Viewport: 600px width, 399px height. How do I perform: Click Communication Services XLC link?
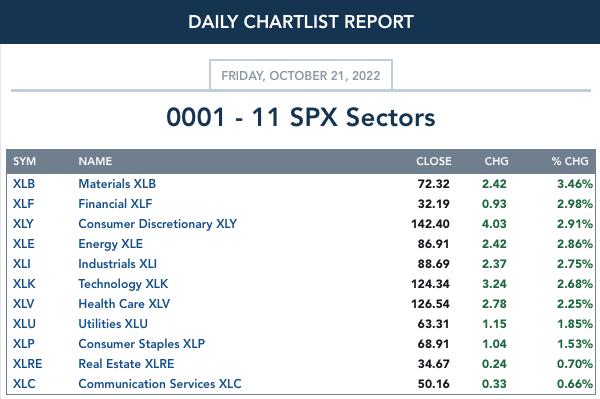pos(160,384)
